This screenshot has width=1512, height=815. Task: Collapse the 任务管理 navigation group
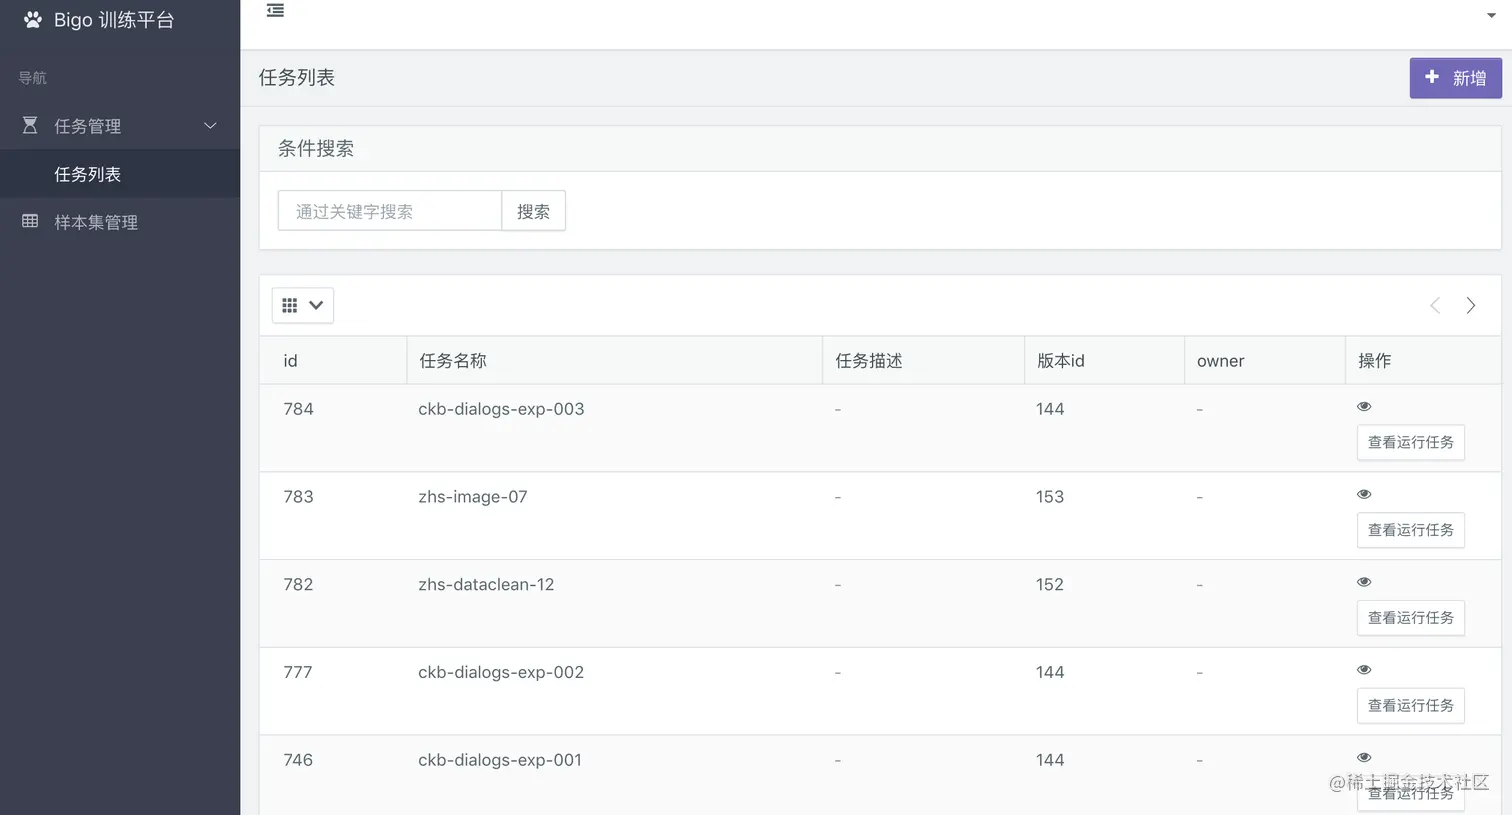click(210, 126)
